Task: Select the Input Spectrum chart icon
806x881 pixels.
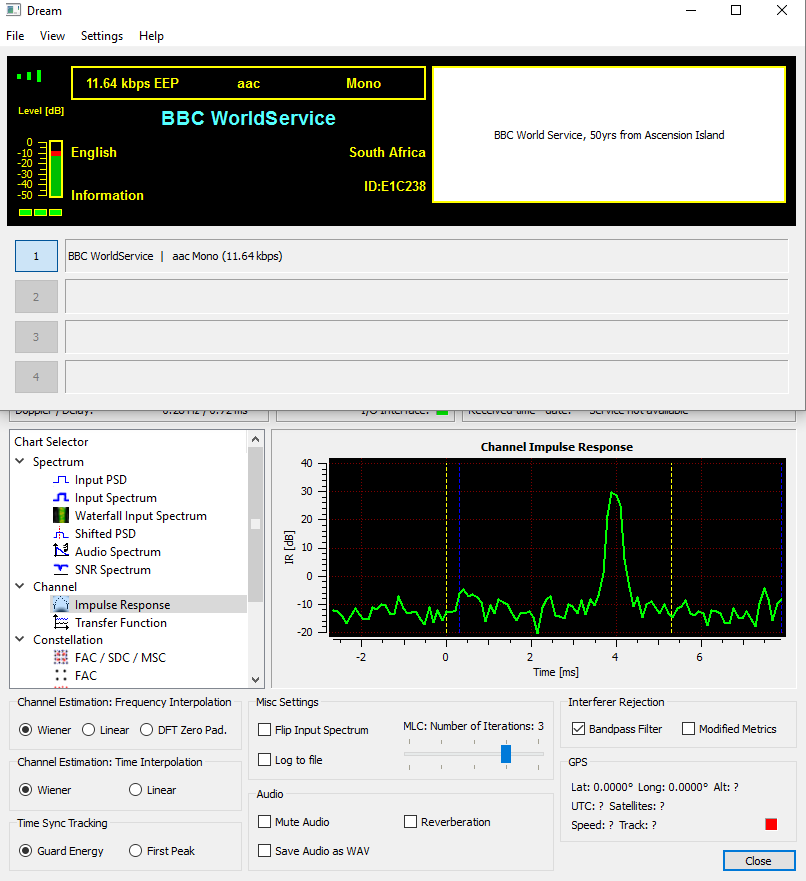Action: [x=61, y=498]
